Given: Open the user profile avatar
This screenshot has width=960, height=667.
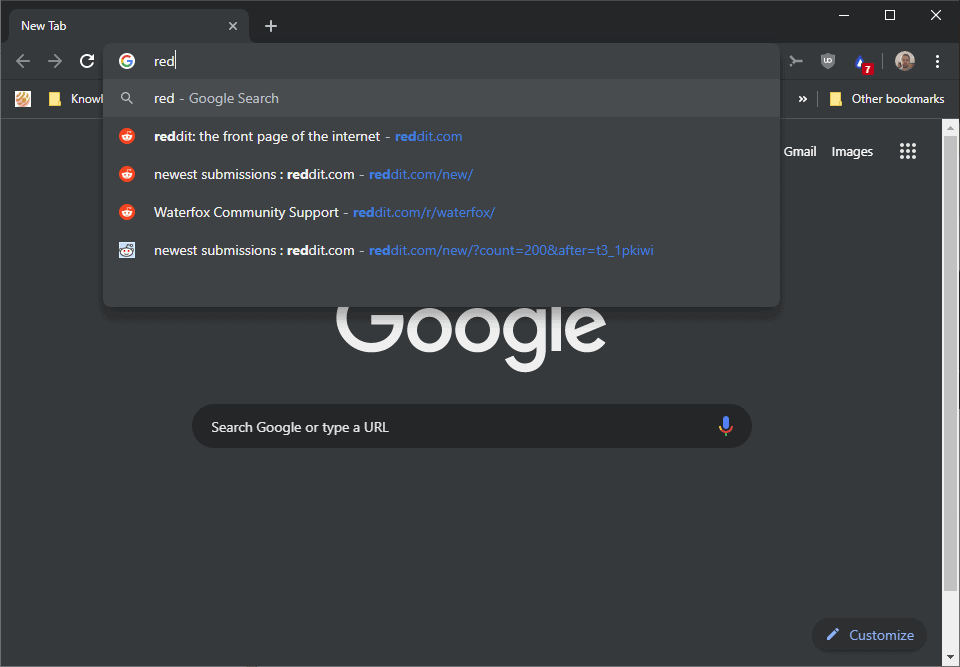Looking at the screenshot, I should tap(904, 61).
